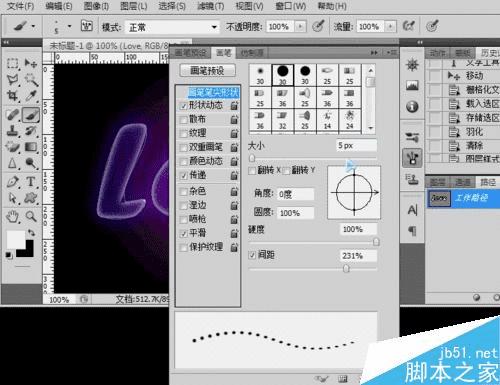Toggle the Smoothing checkbox
Screen dimensions: 500x385
click(183, 234)
